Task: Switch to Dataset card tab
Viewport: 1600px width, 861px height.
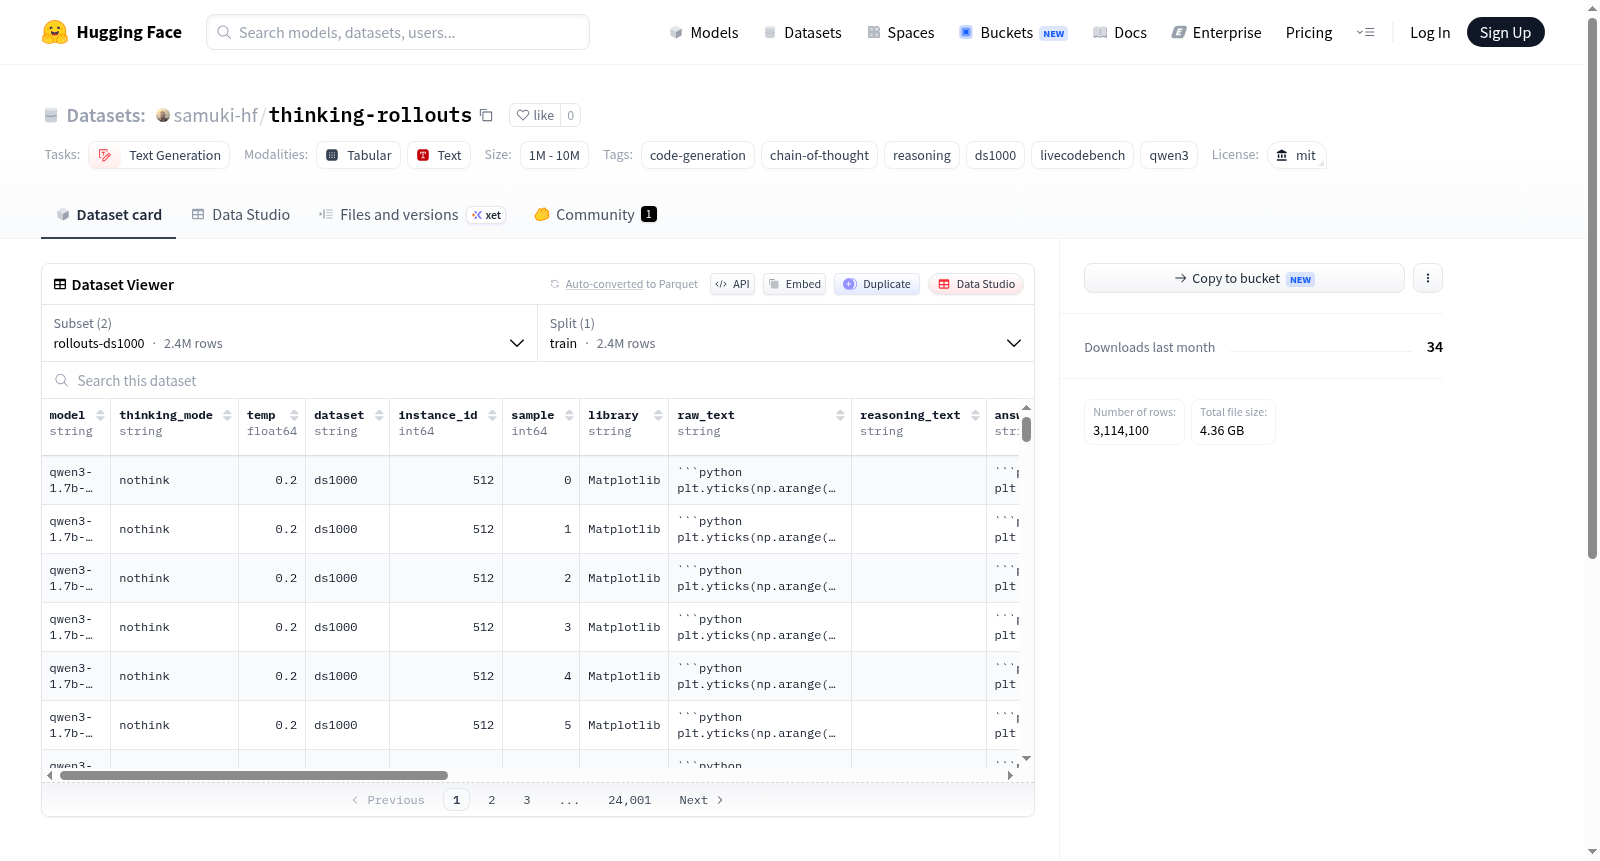Action: (108, 214)
